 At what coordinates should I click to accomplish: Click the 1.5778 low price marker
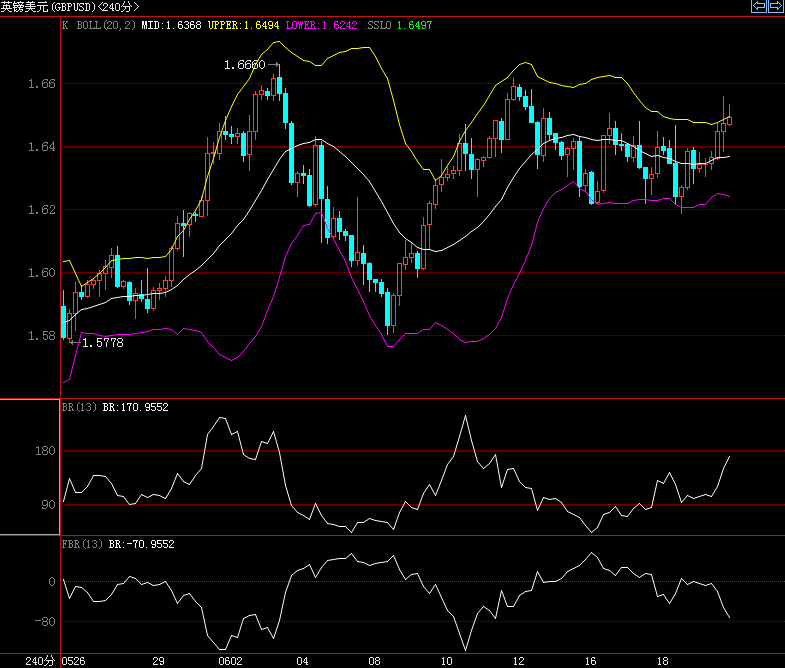click(103, 343)
